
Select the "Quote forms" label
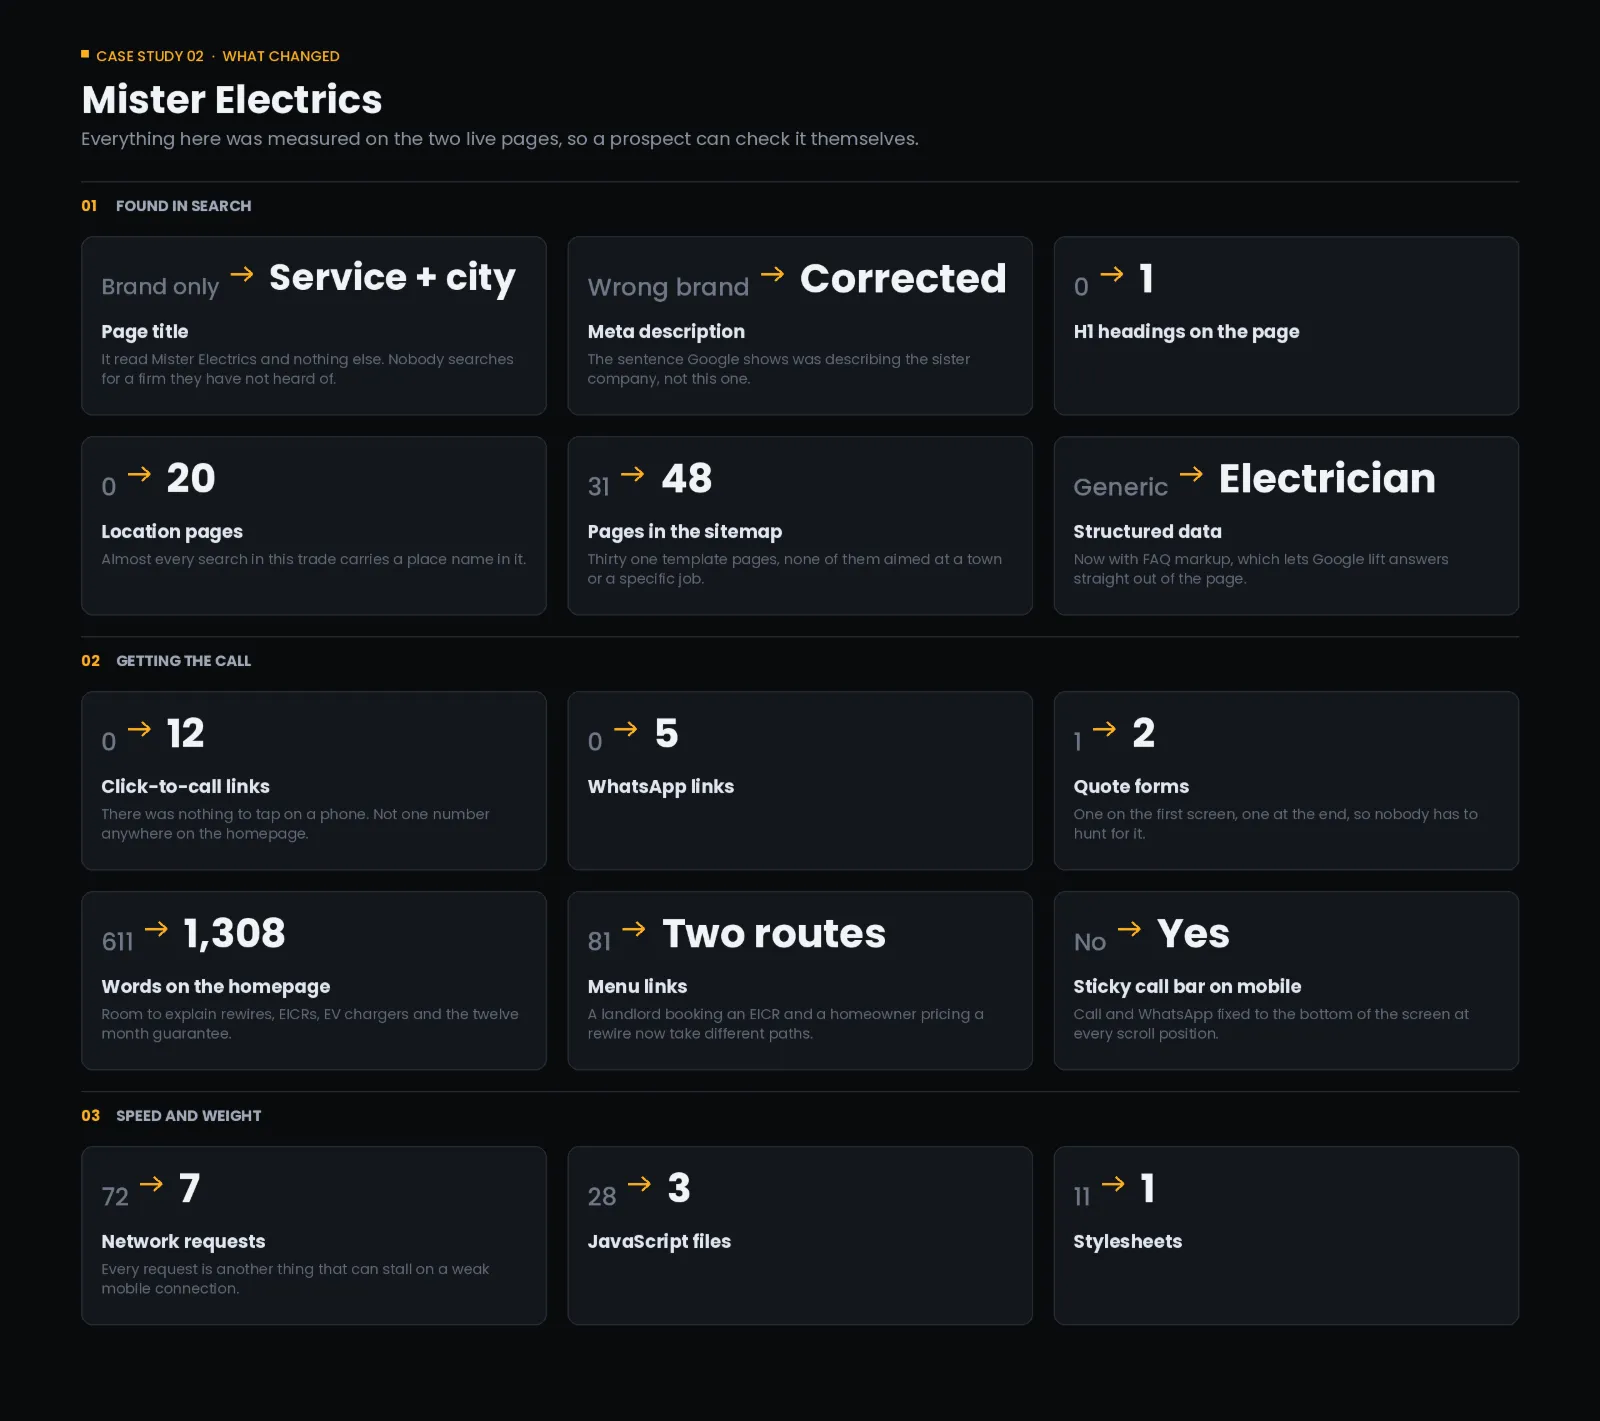coord(1132,787)
